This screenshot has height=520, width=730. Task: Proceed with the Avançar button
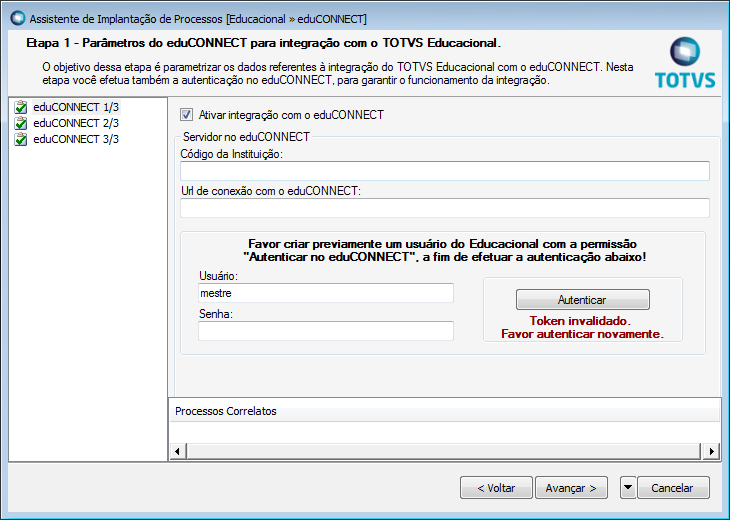click(571, 488)
